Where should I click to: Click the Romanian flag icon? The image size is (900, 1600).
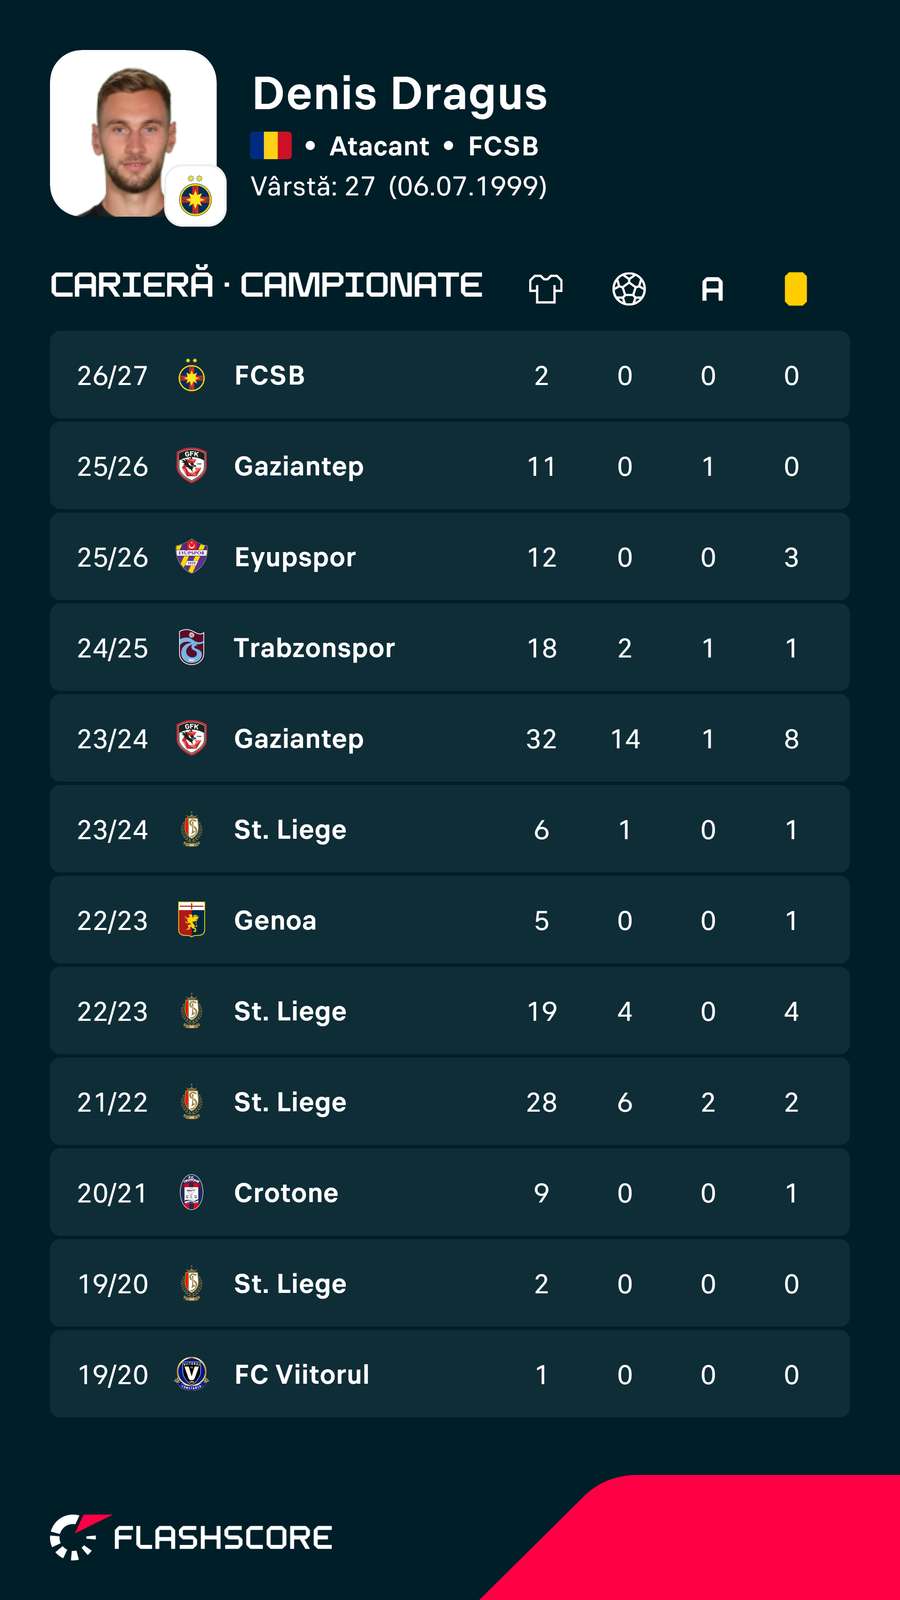click(271, 146)
